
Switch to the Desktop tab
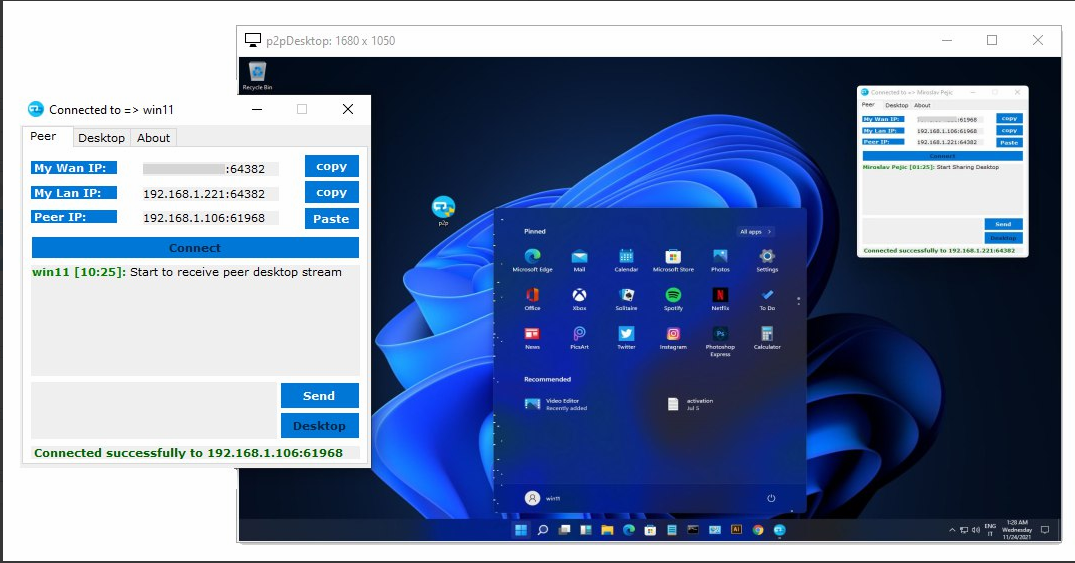pyautogui.click(x=101, y=138)
